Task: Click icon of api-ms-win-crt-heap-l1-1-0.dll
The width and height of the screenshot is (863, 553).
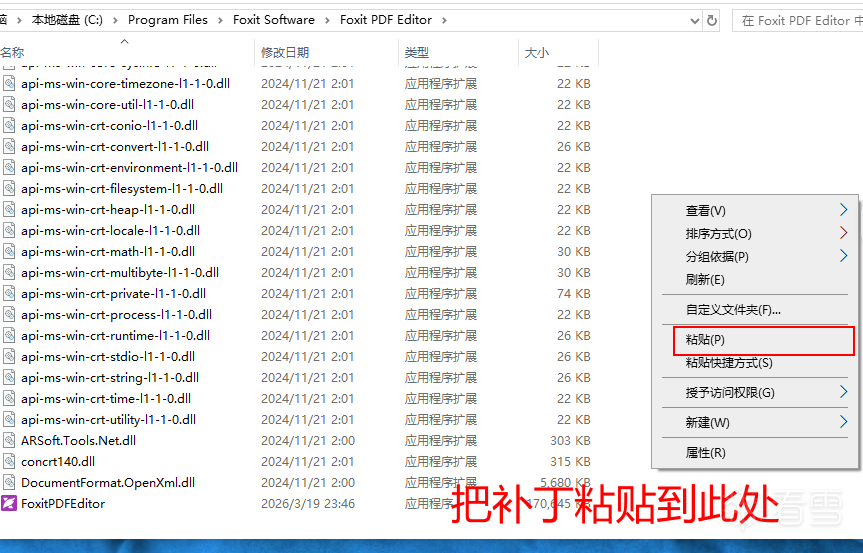Action: coord(9,210)
